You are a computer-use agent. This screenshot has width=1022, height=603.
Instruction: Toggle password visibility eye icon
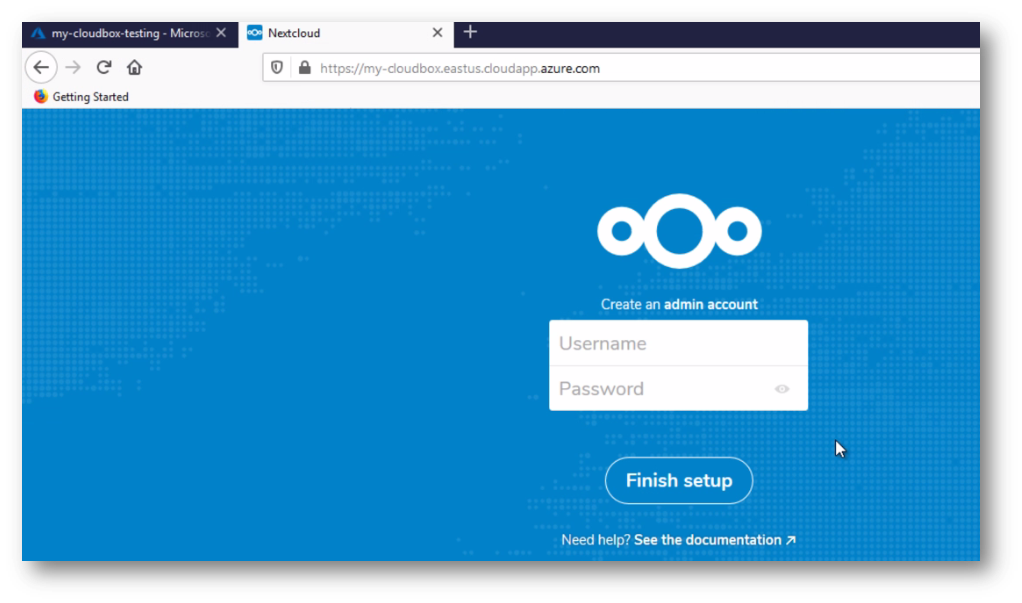point(781,389)
